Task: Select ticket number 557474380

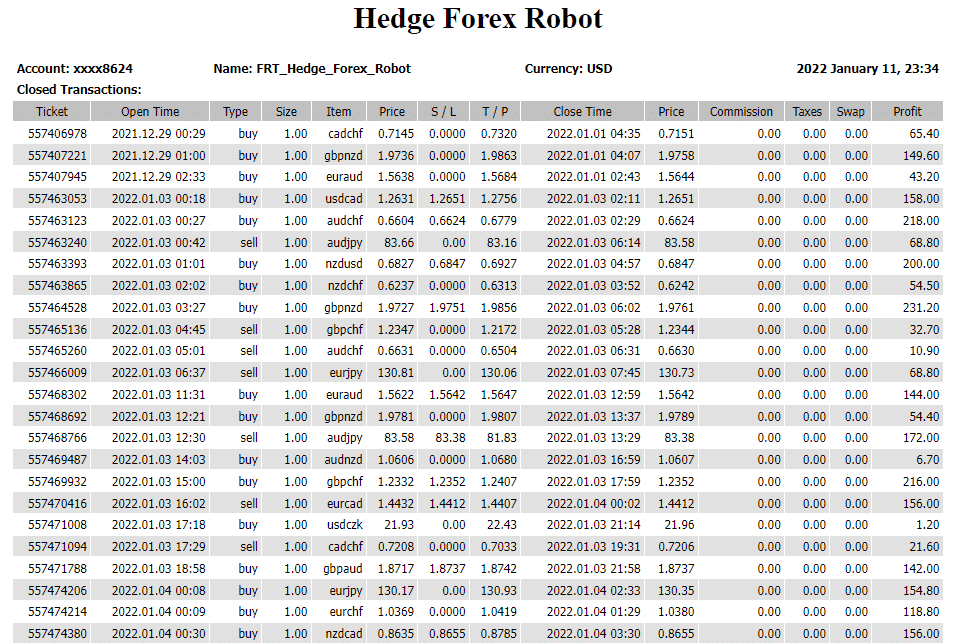Action: click(57, 634)
